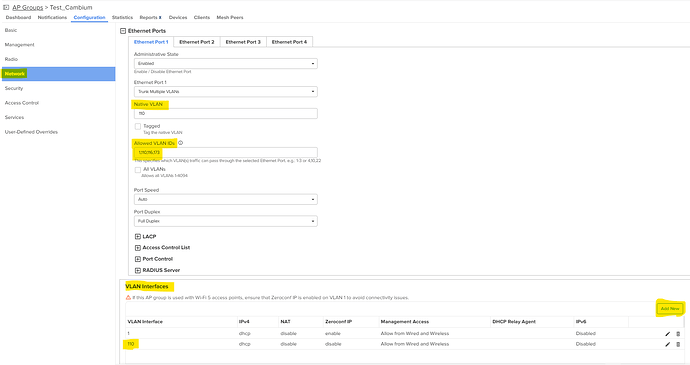Collapse the Ethernet Ports section
Screen dimensions: 690x365
pos(123,31)
